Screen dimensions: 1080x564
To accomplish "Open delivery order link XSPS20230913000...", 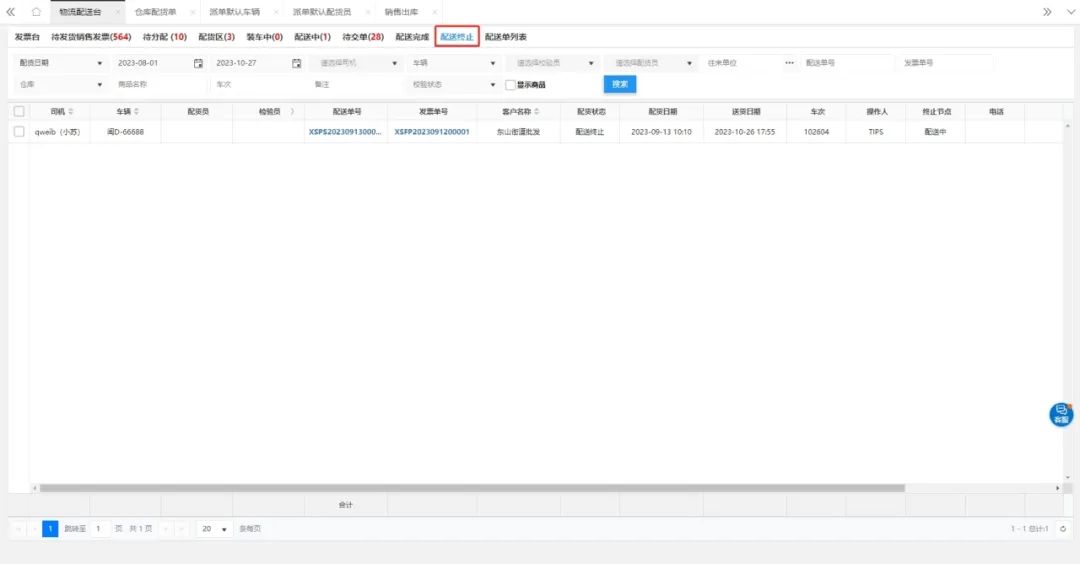I will point(345,132).
